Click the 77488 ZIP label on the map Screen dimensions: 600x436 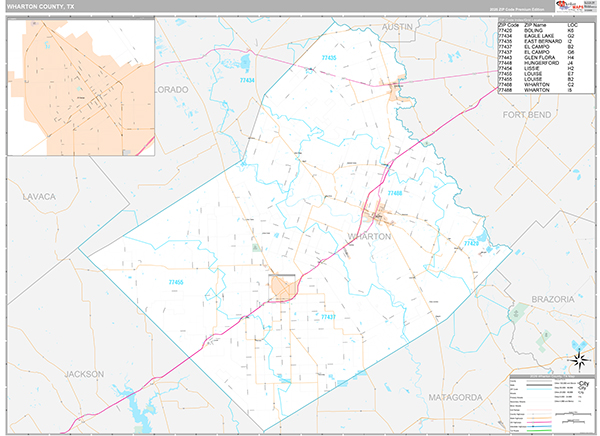tap(395, 193)
